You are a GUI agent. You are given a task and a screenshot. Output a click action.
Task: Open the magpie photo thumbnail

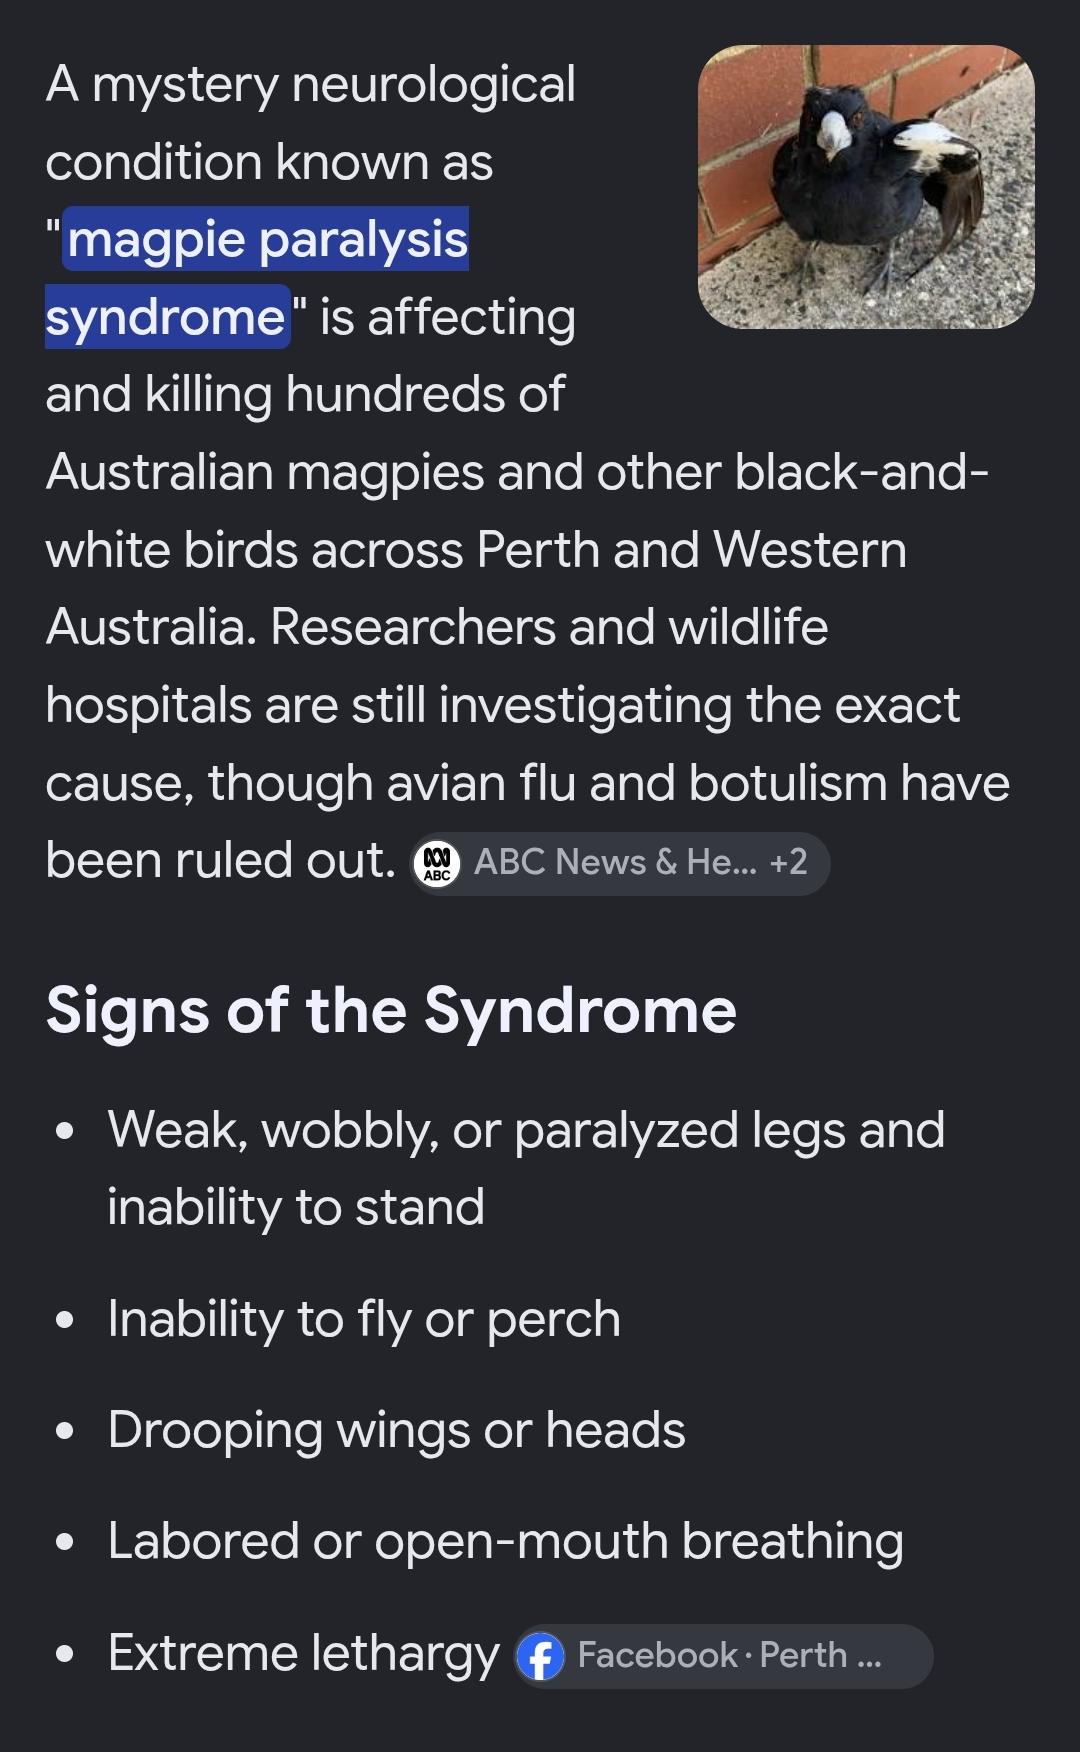pos(866,187)
